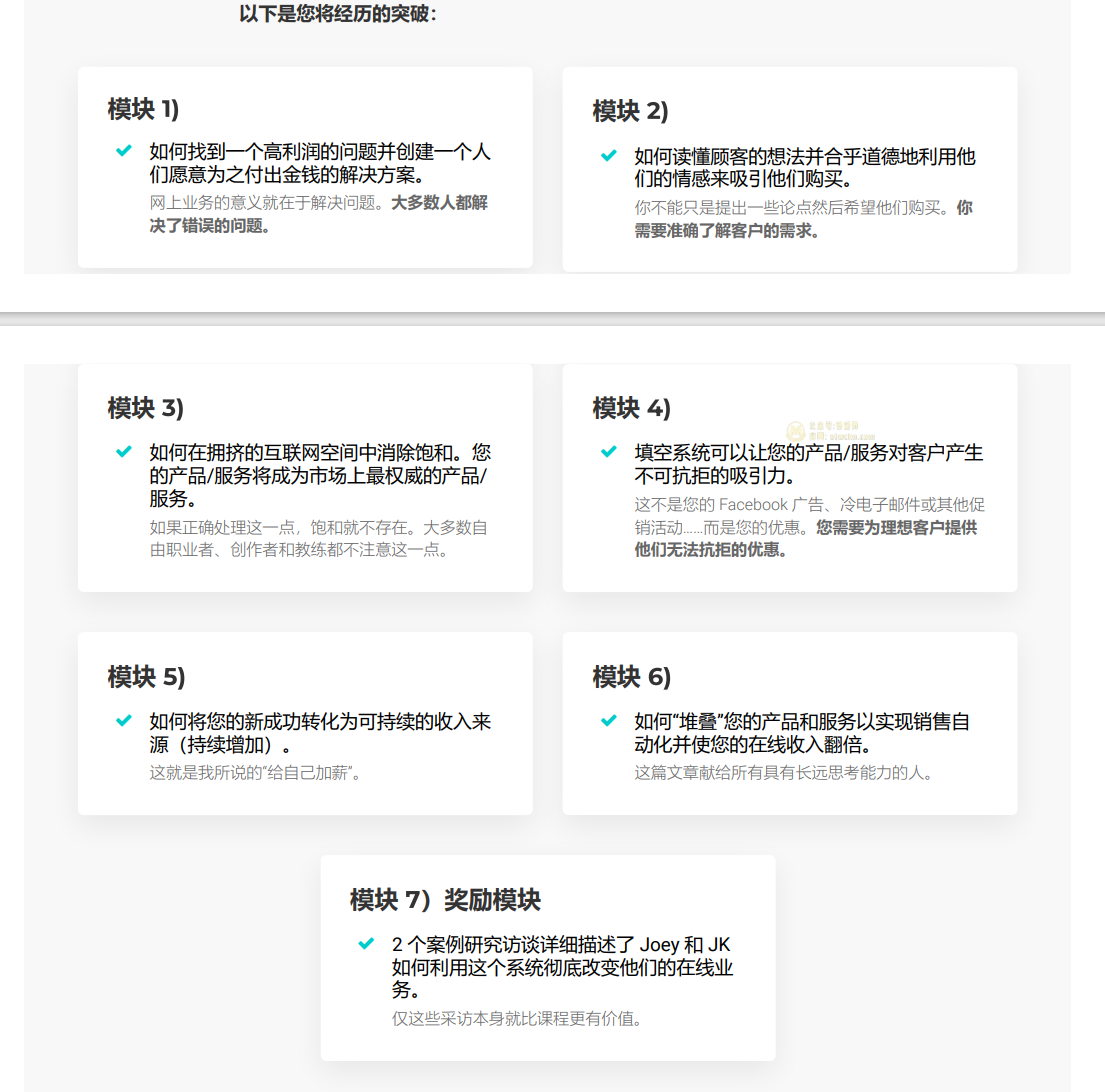Select the 模块 2) heading
Viewport: 1105px width, 1092px height.
(x=630, y=110)
